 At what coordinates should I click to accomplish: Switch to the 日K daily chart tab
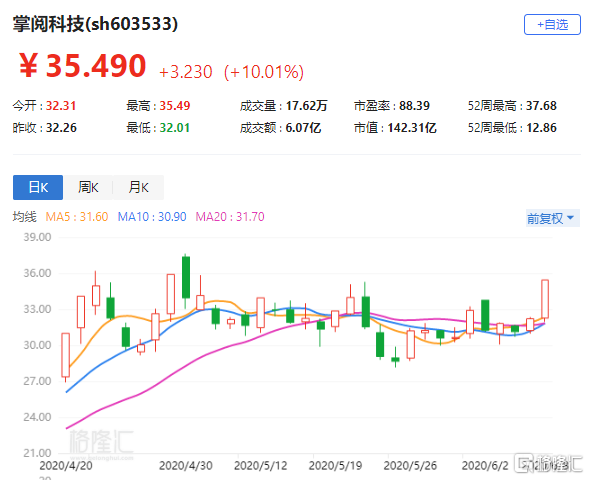pos(38,187)
